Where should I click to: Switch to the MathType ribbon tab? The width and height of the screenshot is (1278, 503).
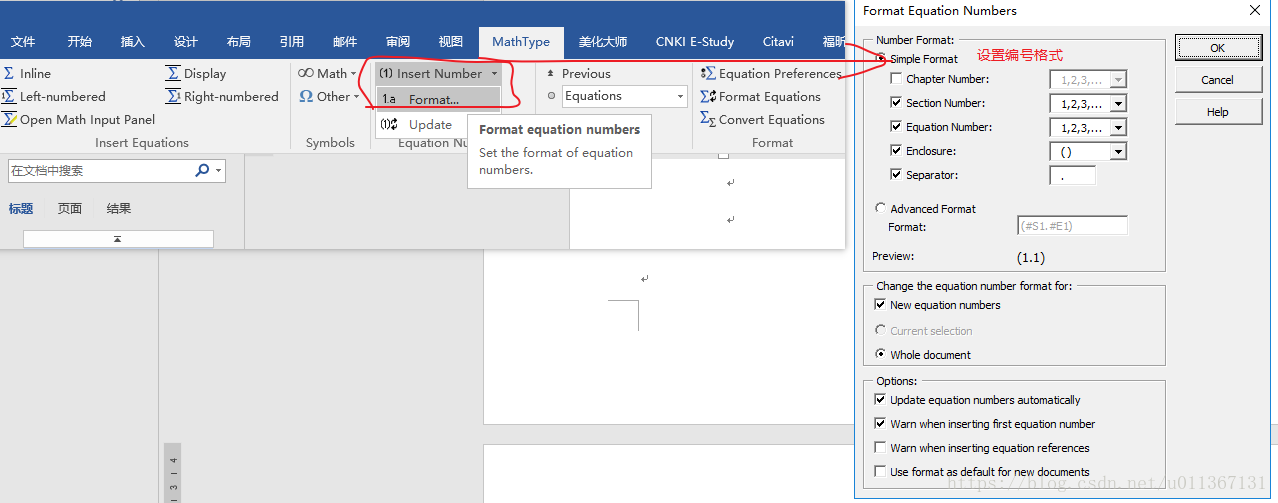click(521, 41)
